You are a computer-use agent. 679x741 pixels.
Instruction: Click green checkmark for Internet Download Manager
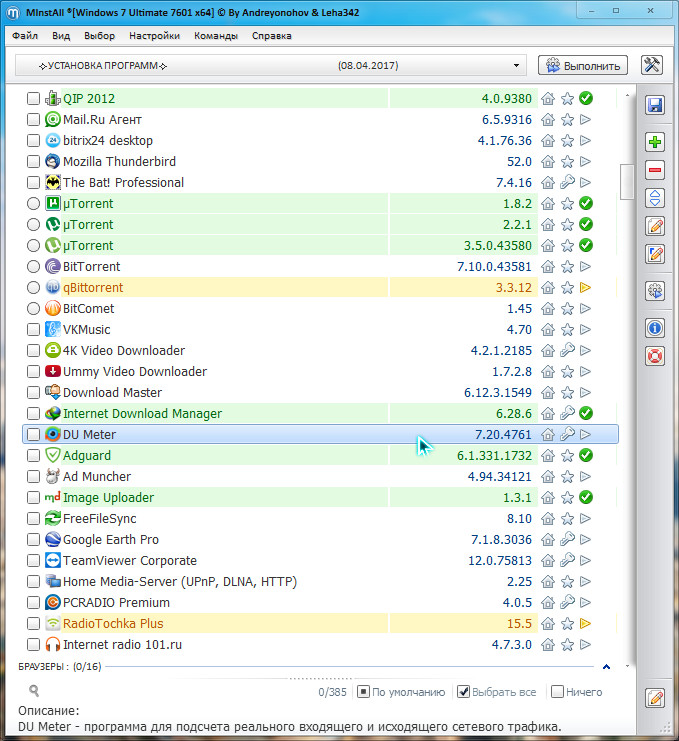click(586, 413)
